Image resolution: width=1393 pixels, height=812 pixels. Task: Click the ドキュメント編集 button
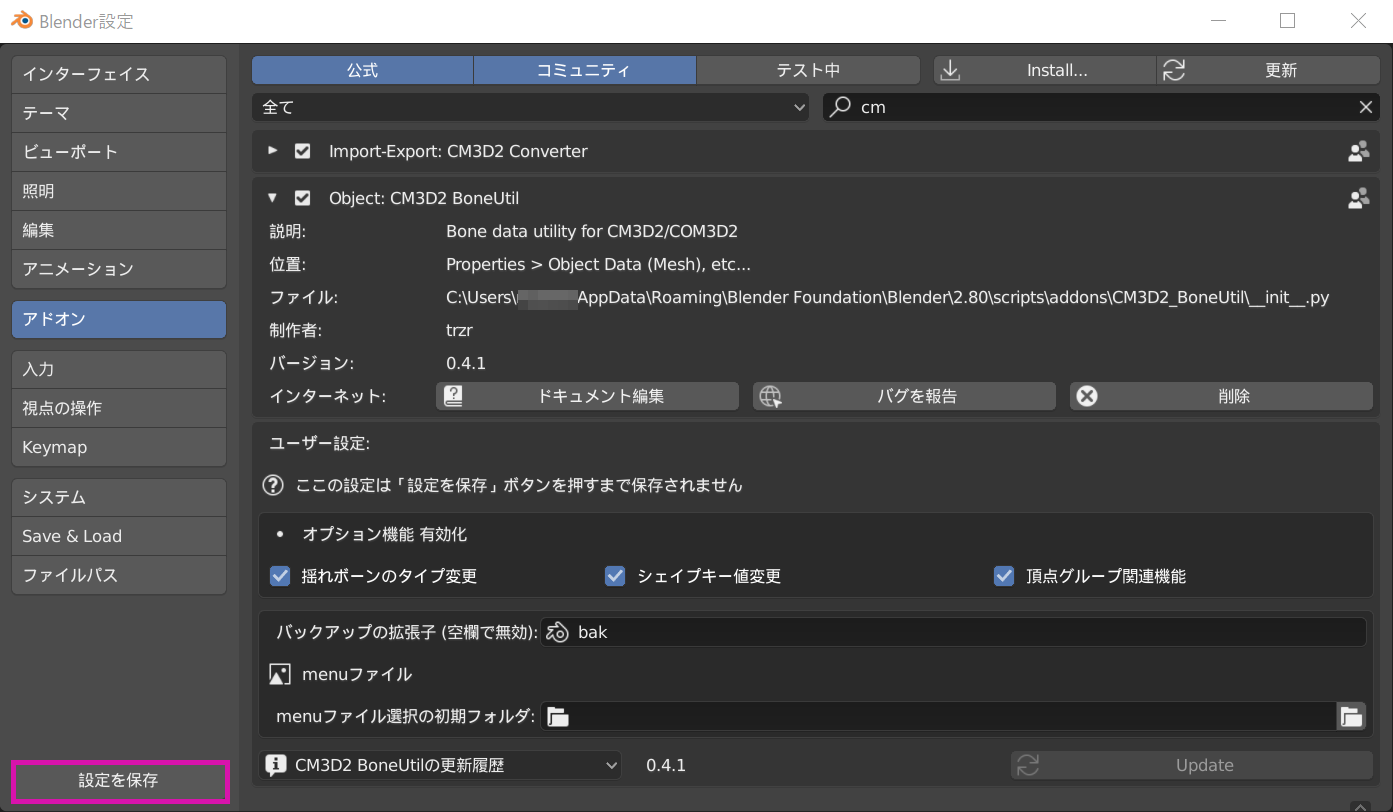pos(587,396)
